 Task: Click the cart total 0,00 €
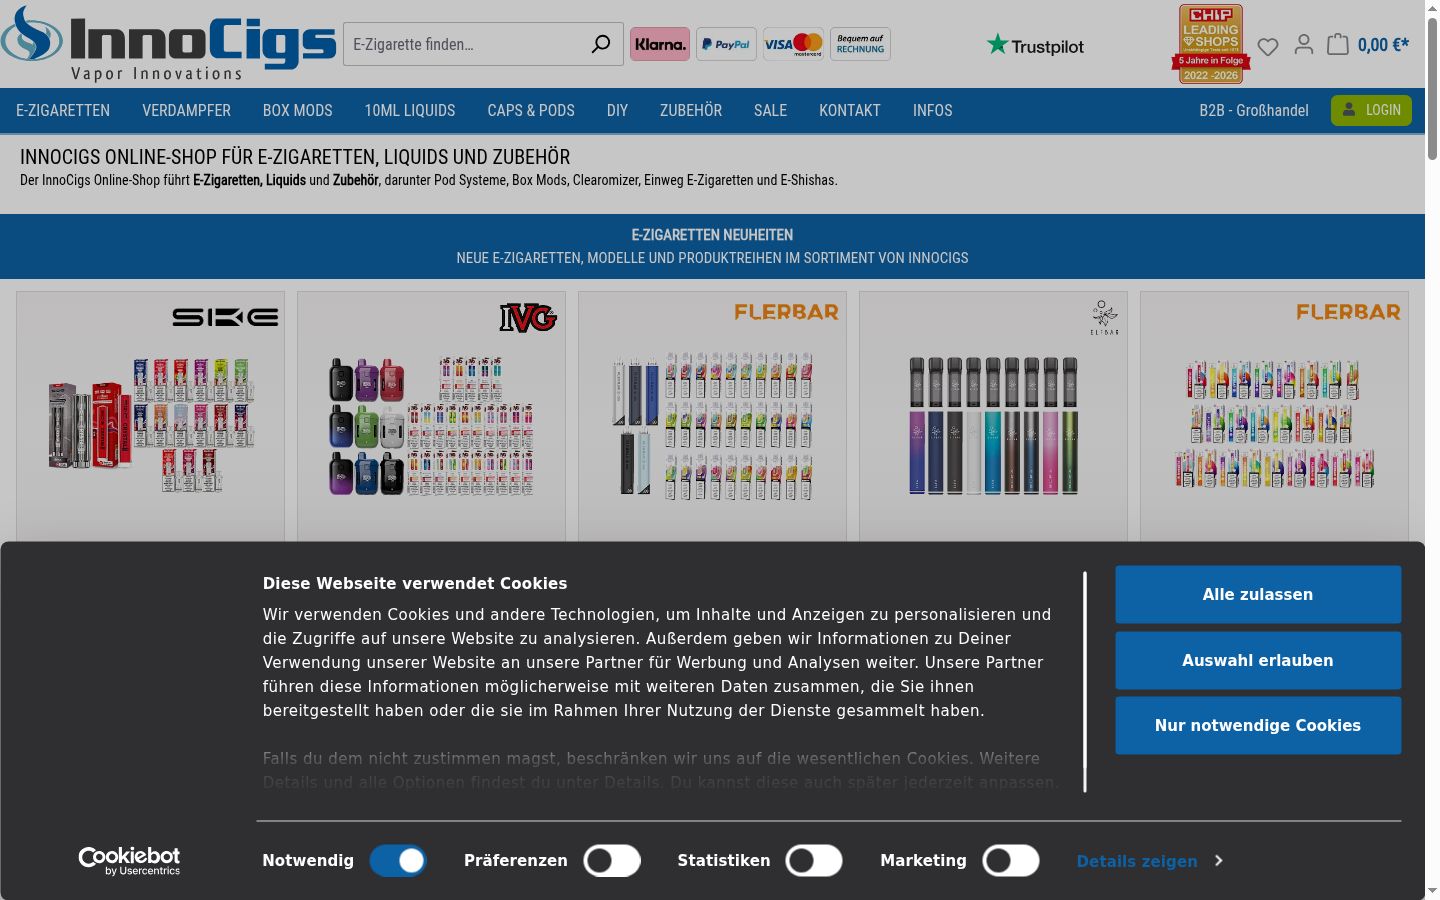pyautogui.click(x=1383, y=45)
